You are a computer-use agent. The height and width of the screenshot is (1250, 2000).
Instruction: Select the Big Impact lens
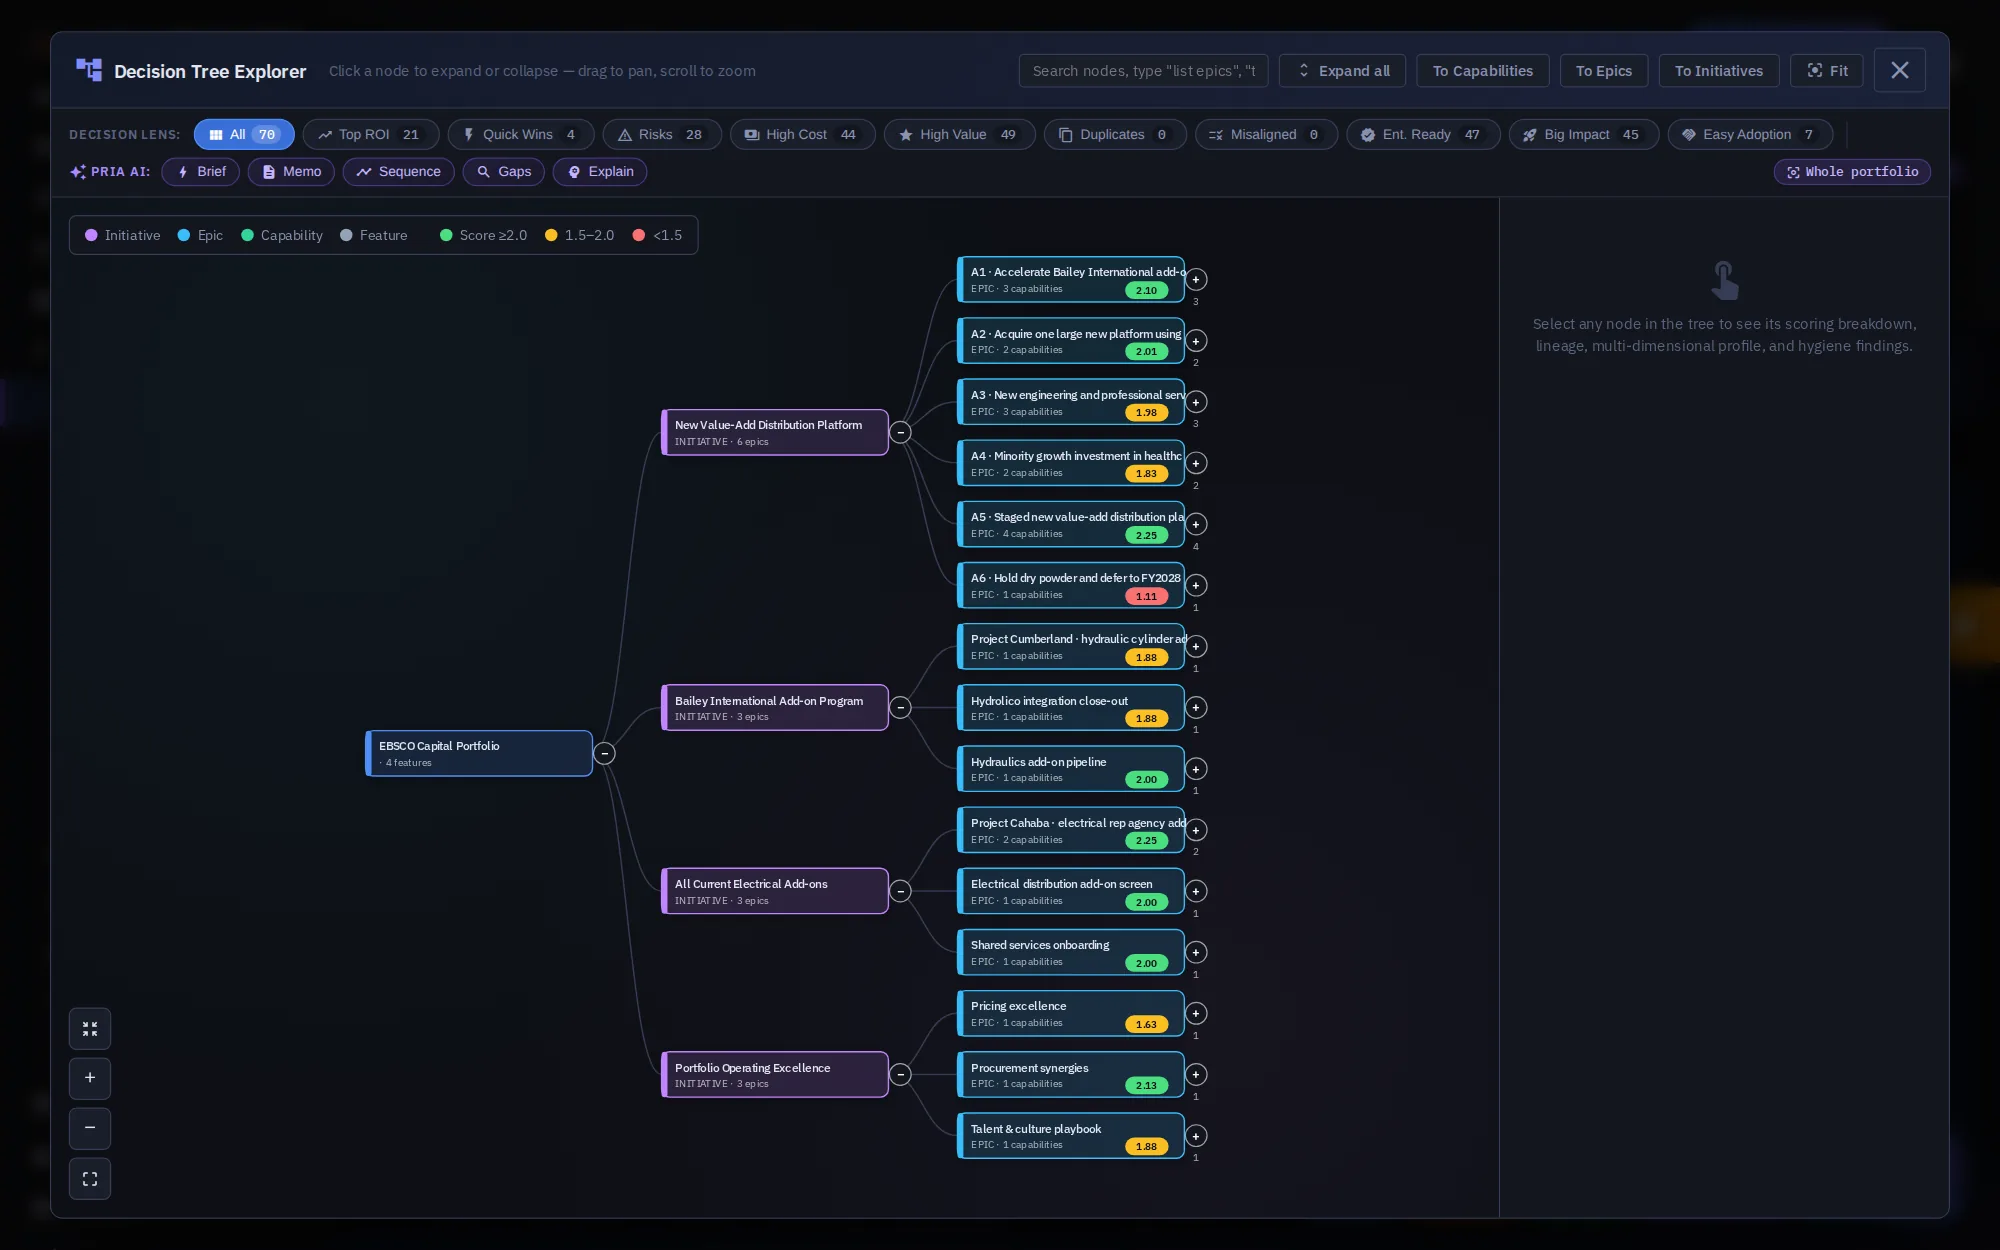(1584, 135)
